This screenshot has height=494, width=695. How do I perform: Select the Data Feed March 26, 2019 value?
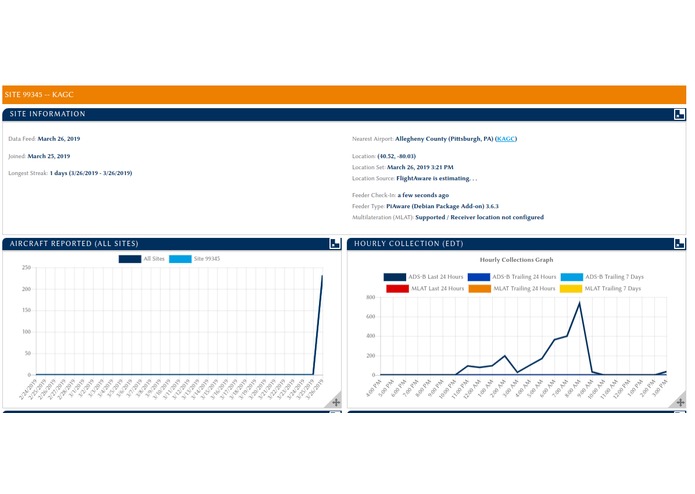(59, 139)
